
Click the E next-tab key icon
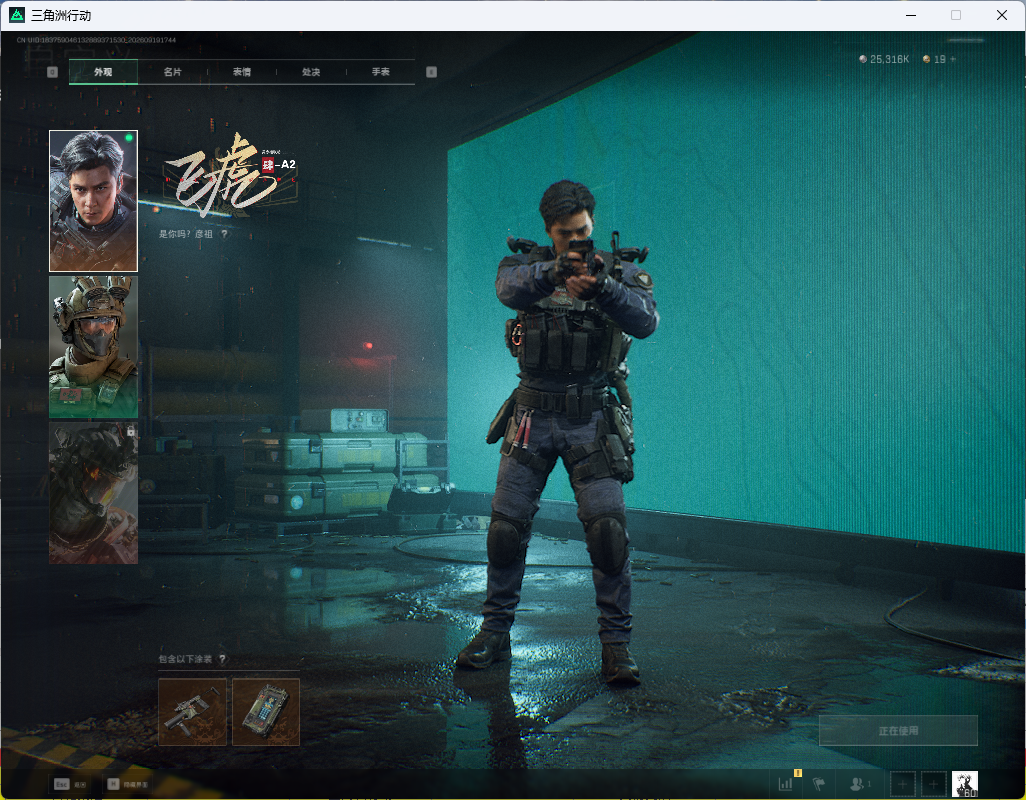[431, 72]
